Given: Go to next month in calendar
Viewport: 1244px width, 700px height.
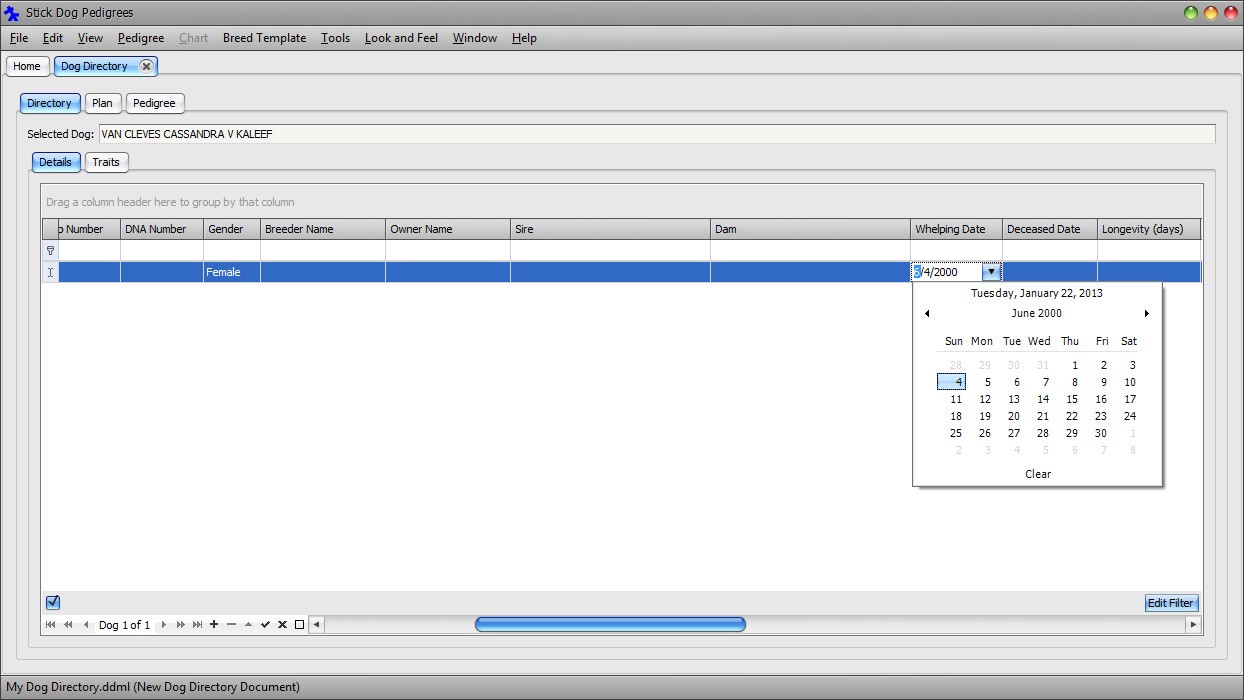Looking at the screenshot, I should click(1146, 314).
